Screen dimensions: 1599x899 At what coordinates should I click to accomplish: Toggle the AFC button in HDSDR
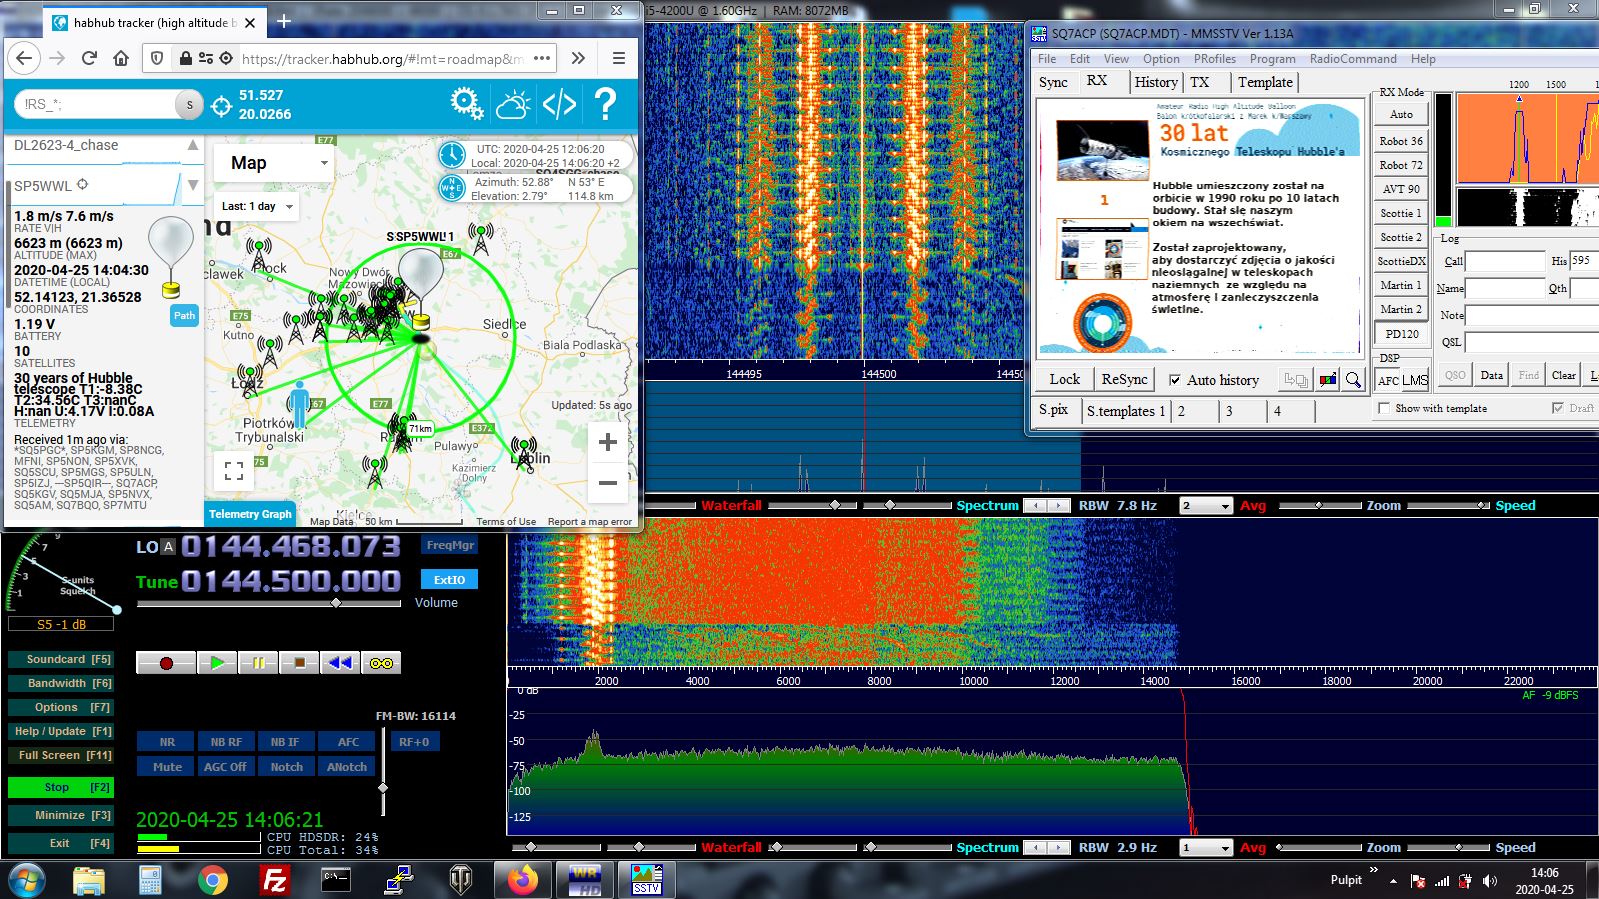click(348, 742)
